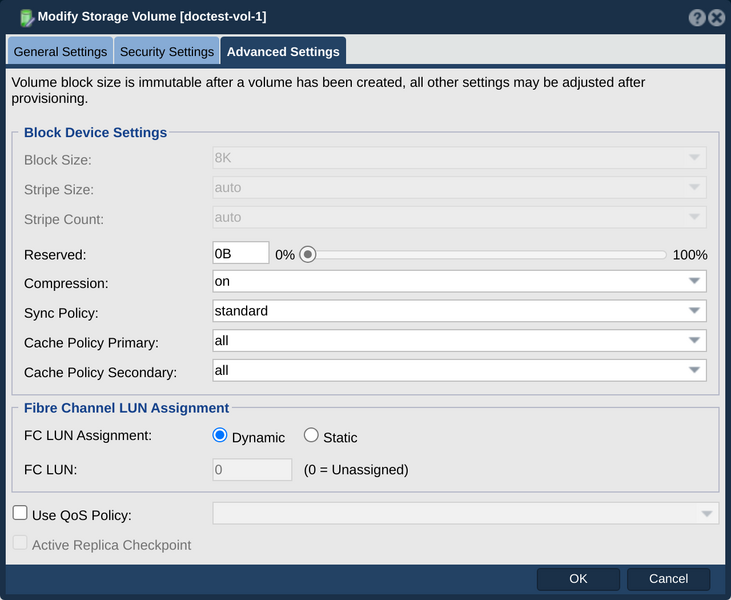Image resolution: width=731 pixels, height=600 pixels.
Task: Click the 100% label by the Reserved slider
Action: 690,255
